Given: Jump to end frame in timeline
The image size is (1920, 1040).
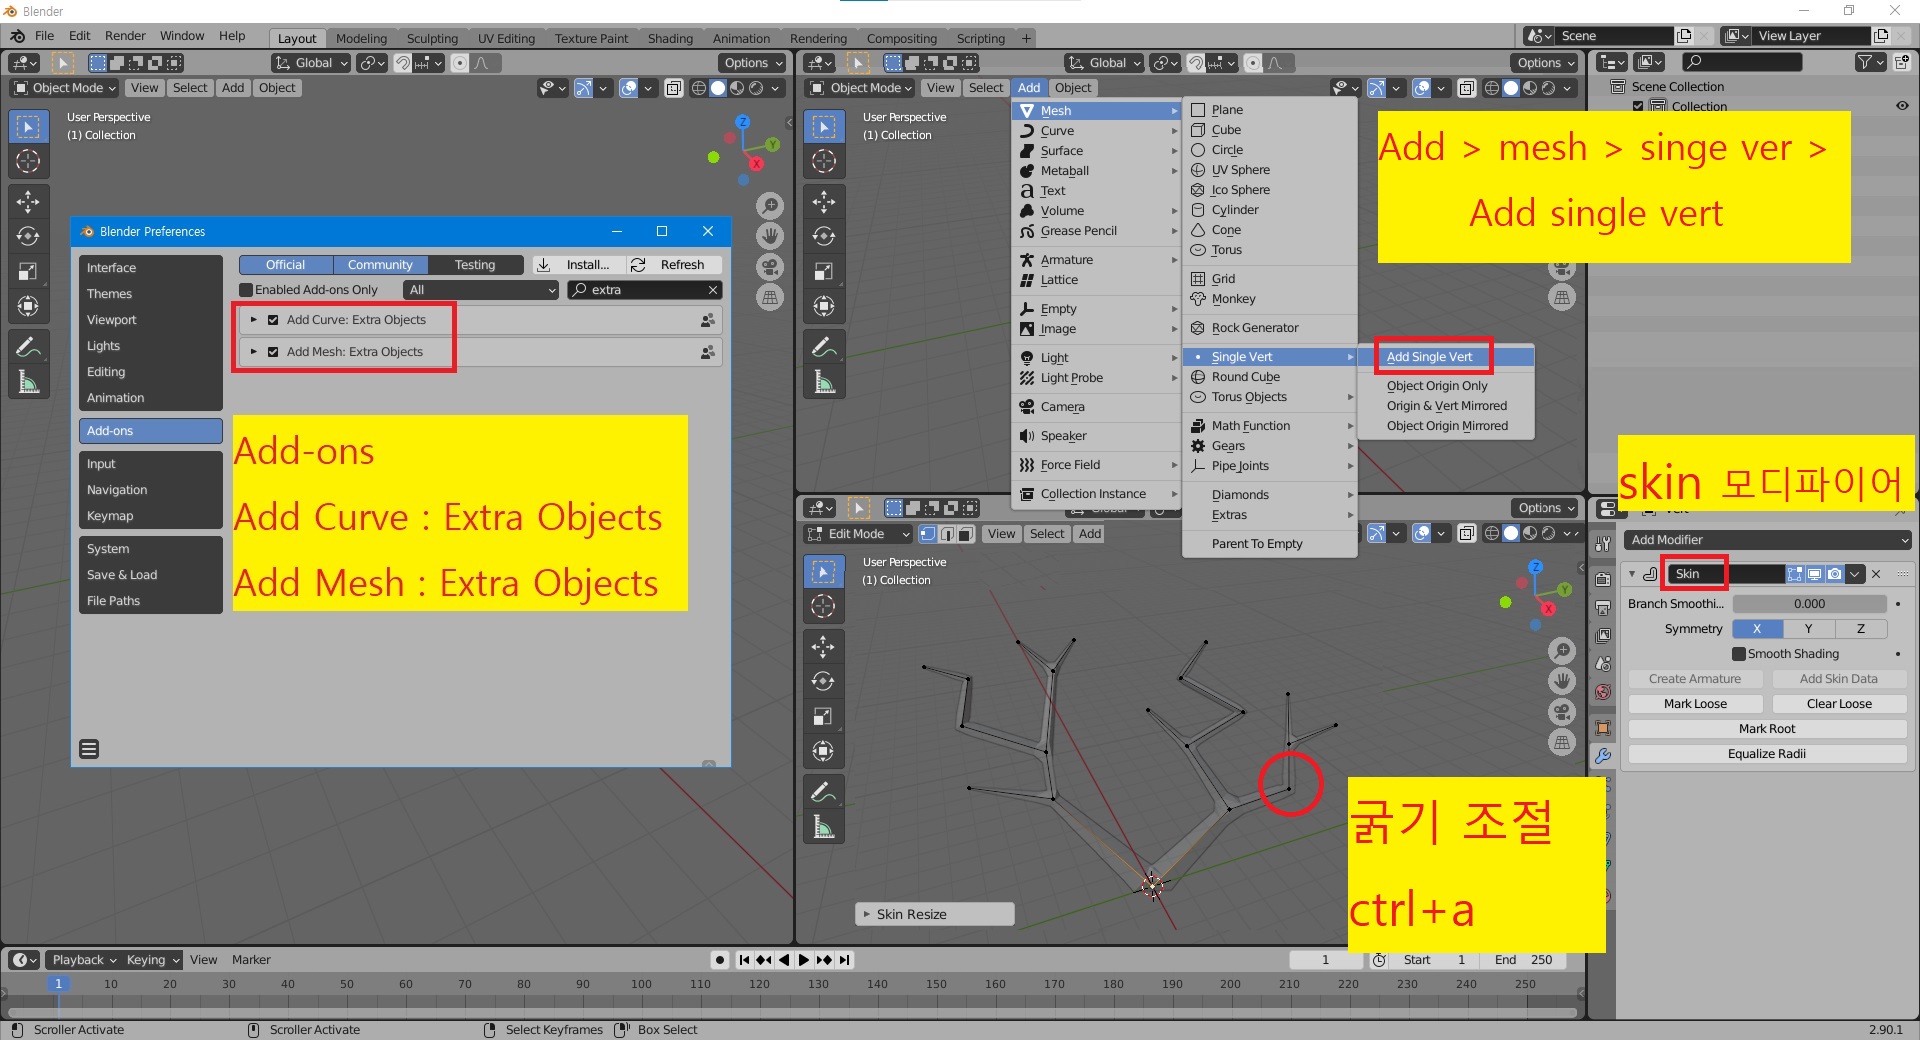Looking at the screenshot, I should pos(845,960).
